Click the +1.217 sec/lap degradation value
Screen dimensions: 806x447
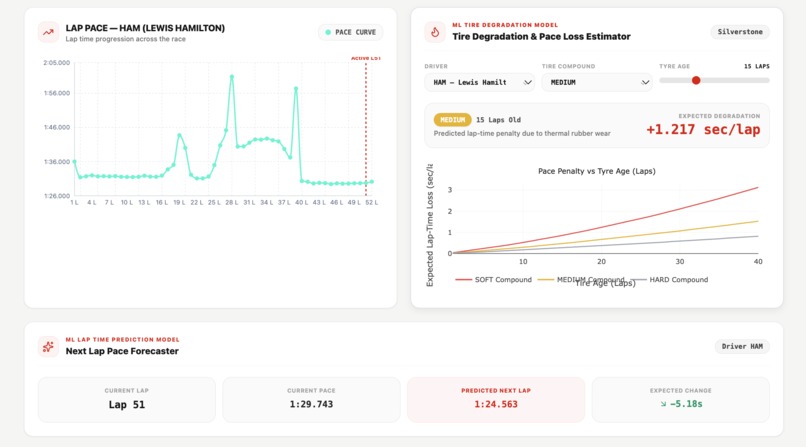pos(703,129)
